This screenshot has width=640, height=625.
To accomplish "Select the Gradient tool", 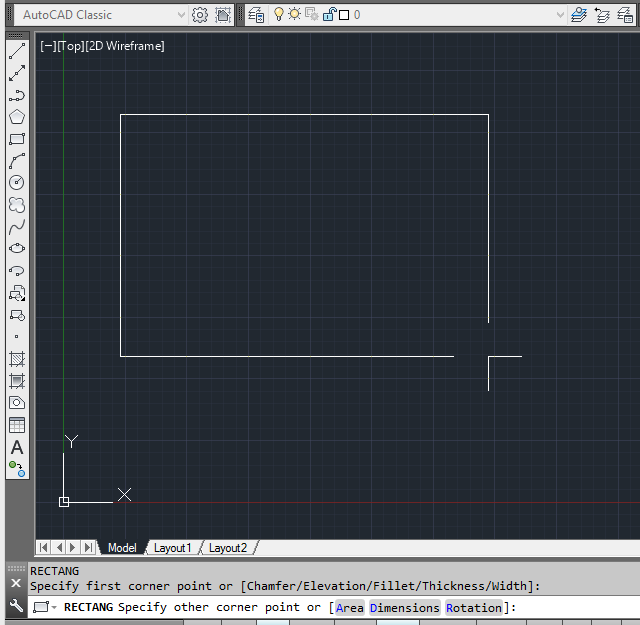I will tap(17, 381).
